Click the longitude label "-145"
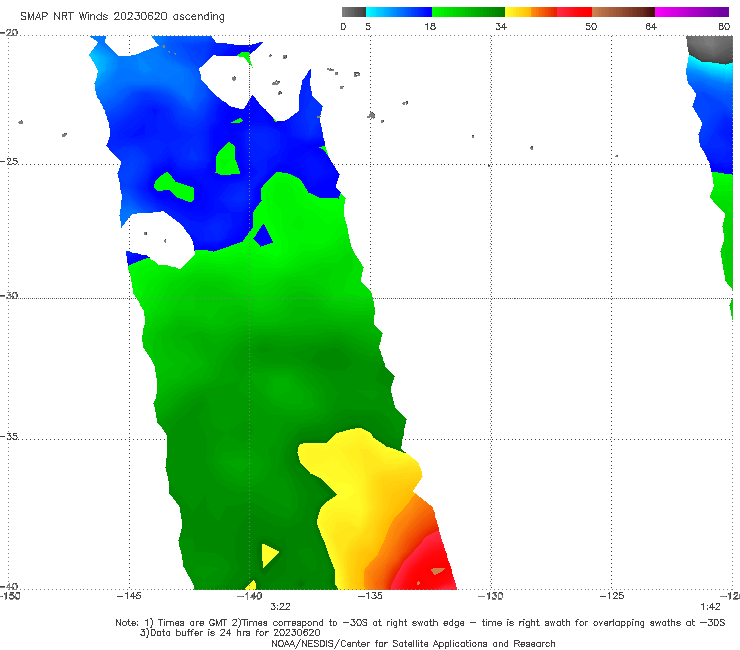Screen dimensions: 740x650 [x=129, y=596]
